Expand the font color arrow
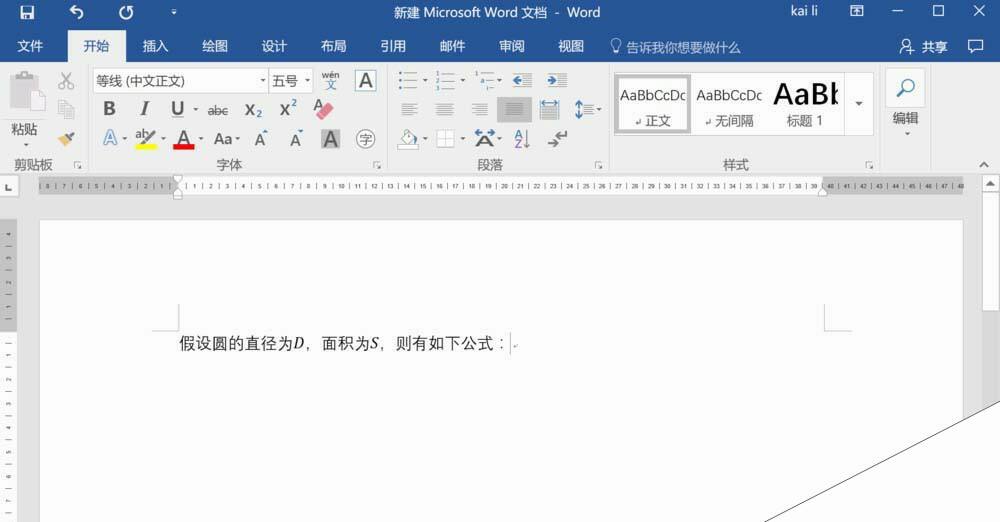Viewport: 1000px width, 522px height. click(x=201, y=138)
